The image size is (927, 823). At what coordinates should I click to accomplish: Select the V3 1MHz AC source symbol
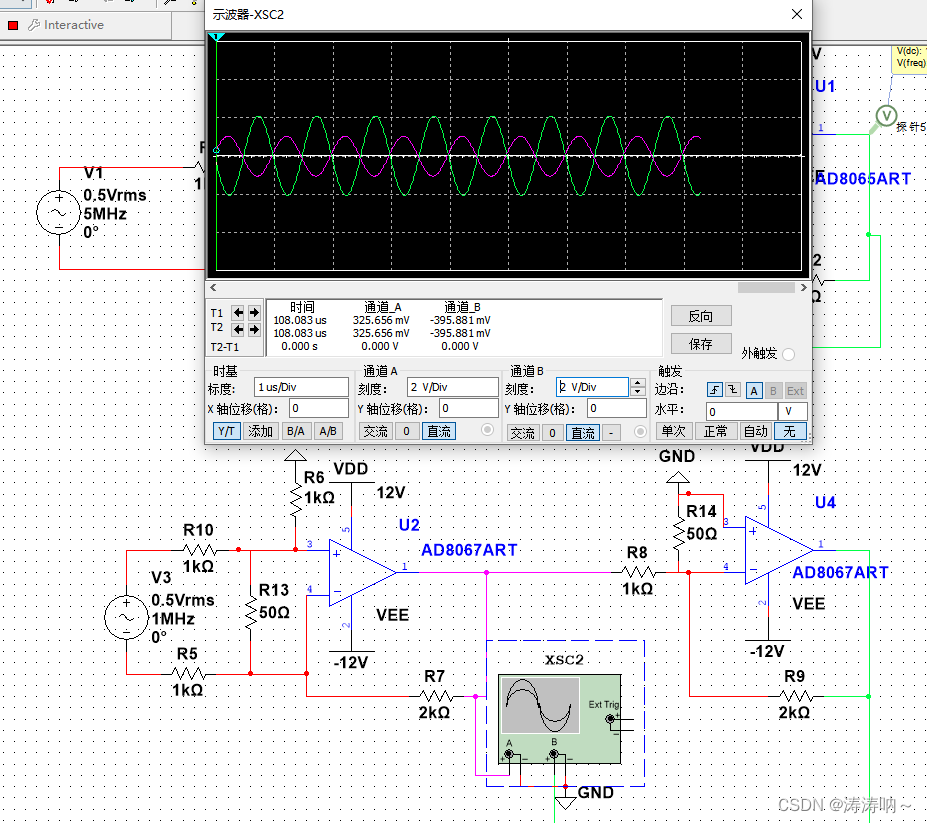pos(126,617)
